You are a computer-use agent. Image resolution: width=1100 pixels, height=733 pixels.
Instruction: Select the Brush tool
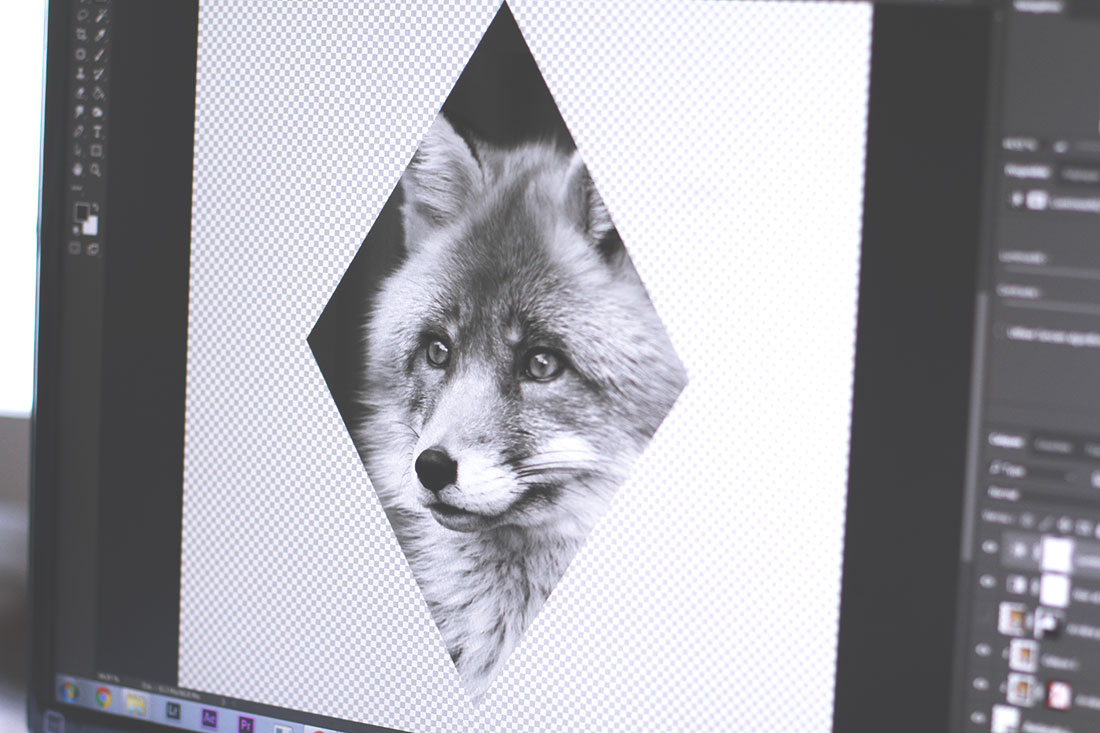pyautogui.click(x=99, y=55)
